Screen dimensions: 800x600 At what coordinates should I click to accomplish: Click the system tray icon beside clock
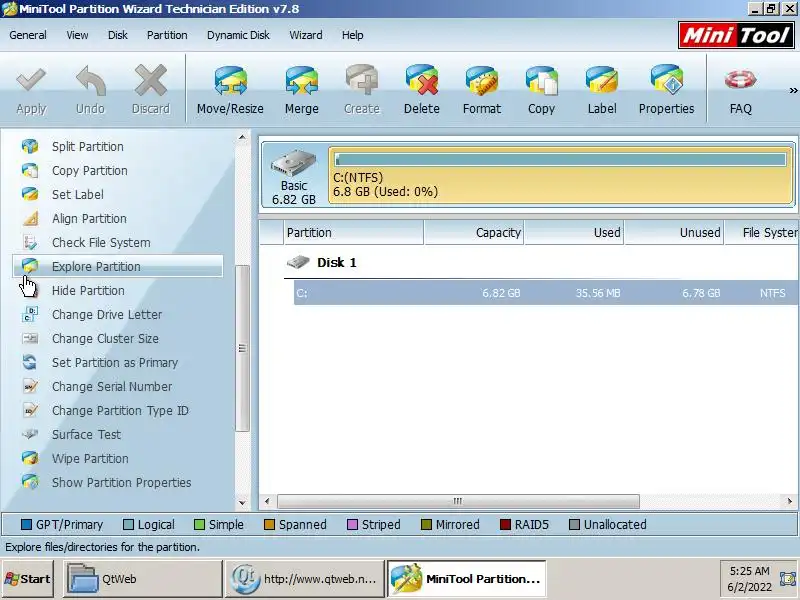coord(788,579)
